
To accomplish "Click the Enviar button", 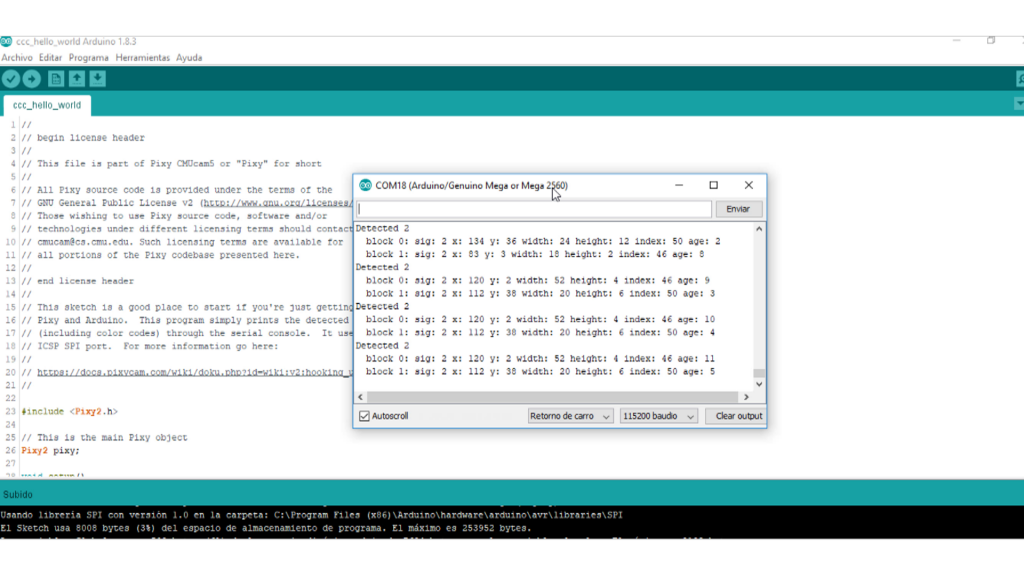I will 738,209.
